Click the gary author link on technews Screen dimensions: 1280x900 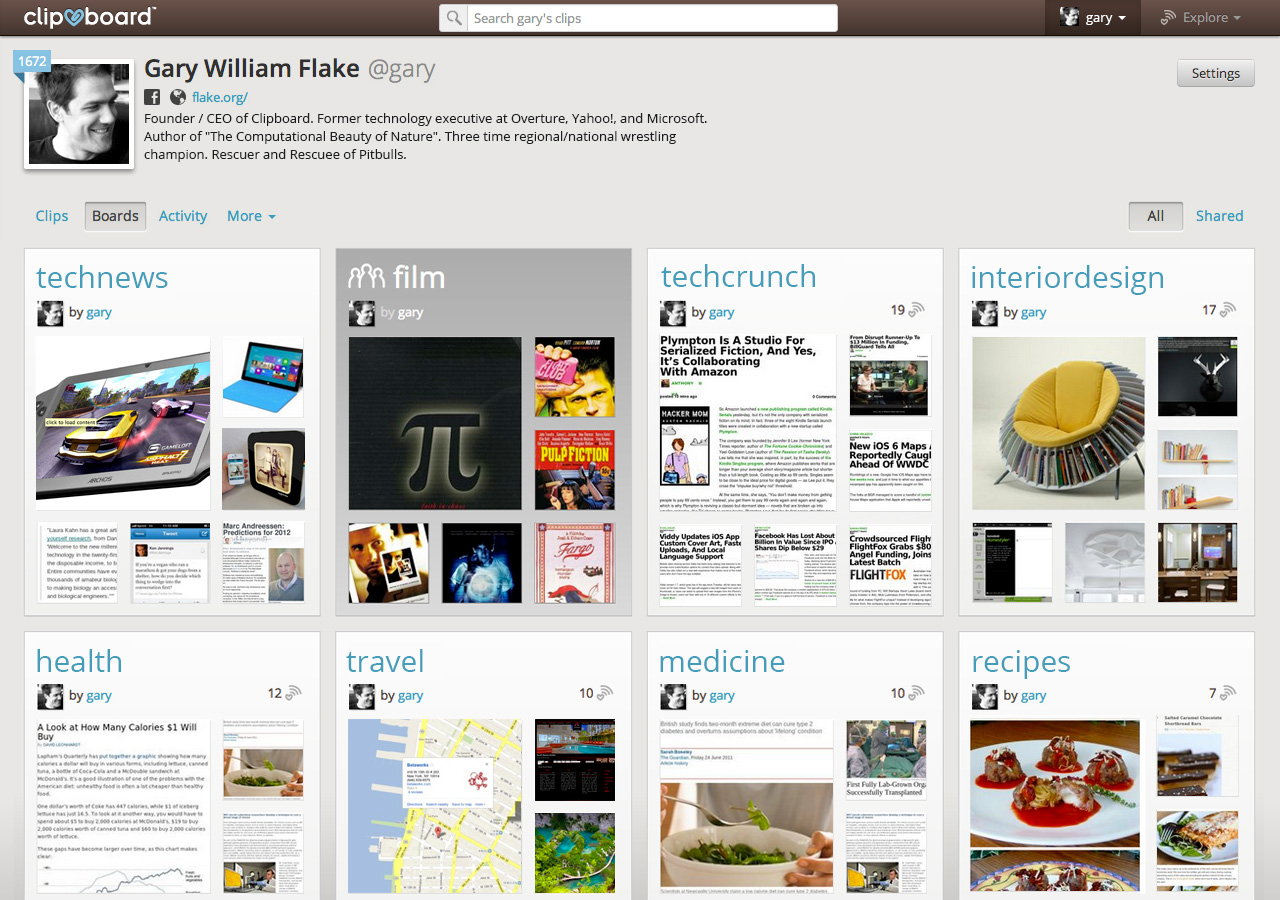(99, 313)
